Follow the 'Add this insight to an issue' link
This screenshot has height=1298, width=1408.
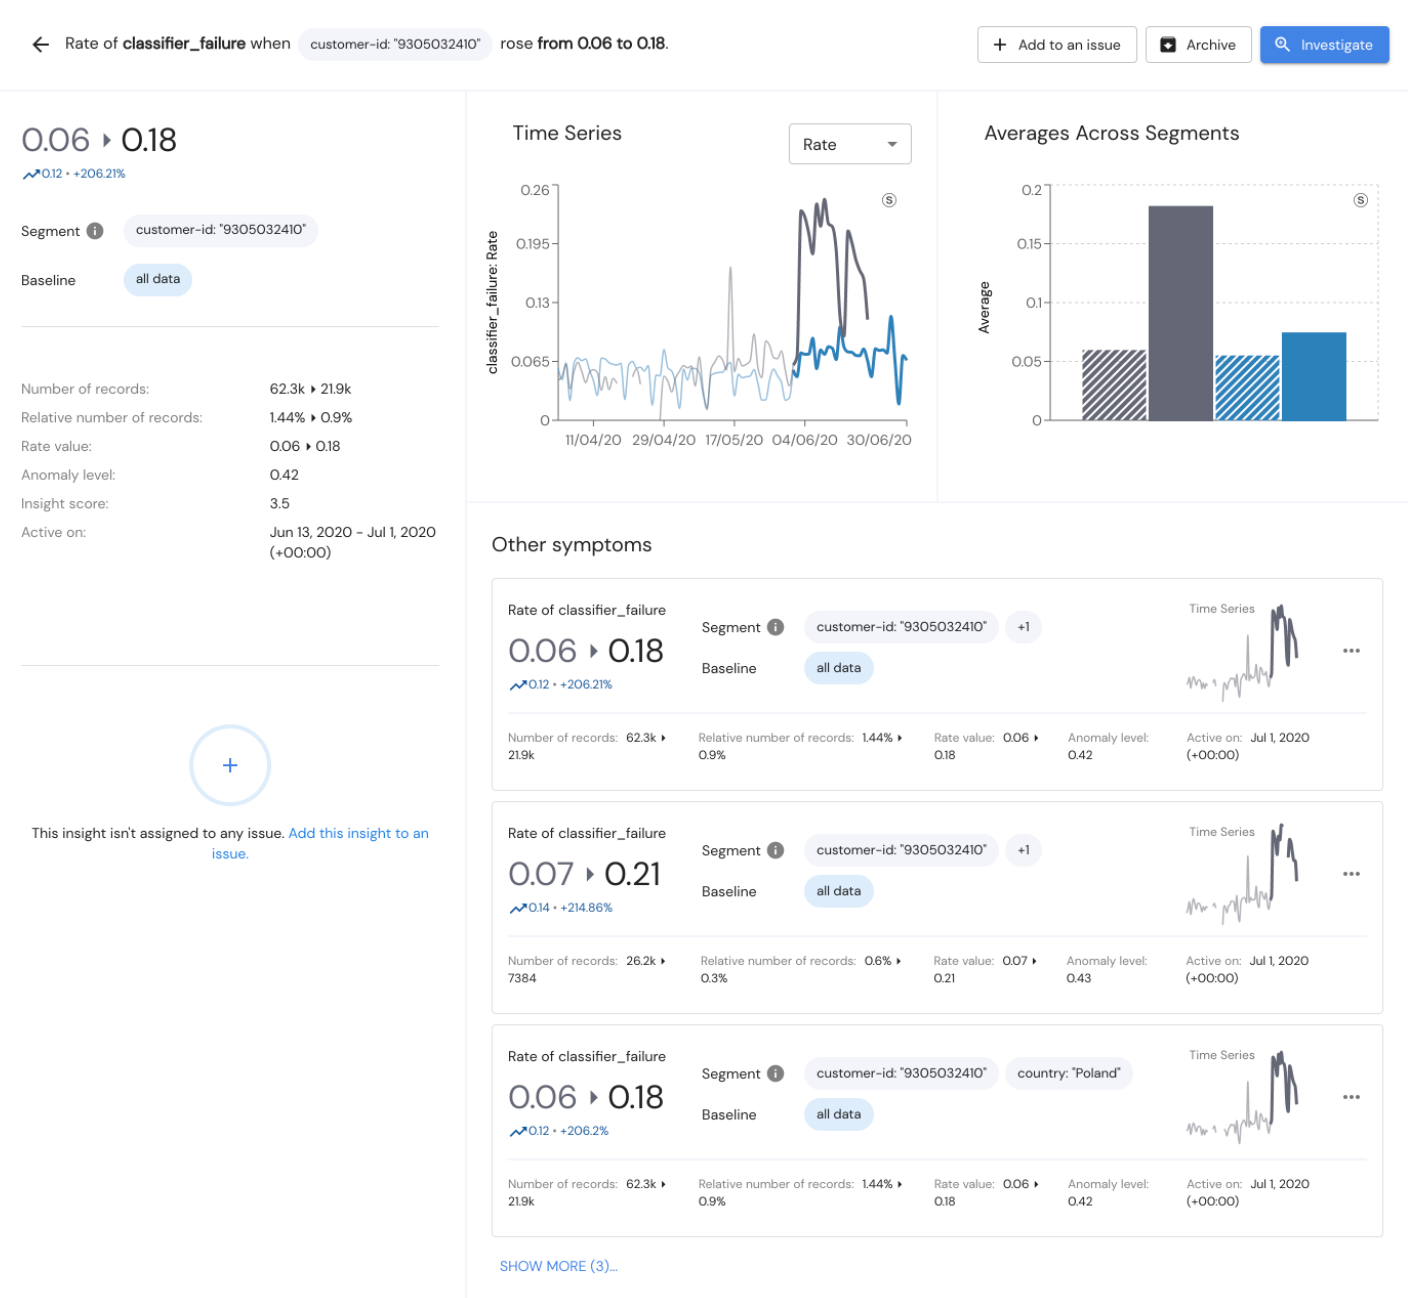tap(358, 833)
